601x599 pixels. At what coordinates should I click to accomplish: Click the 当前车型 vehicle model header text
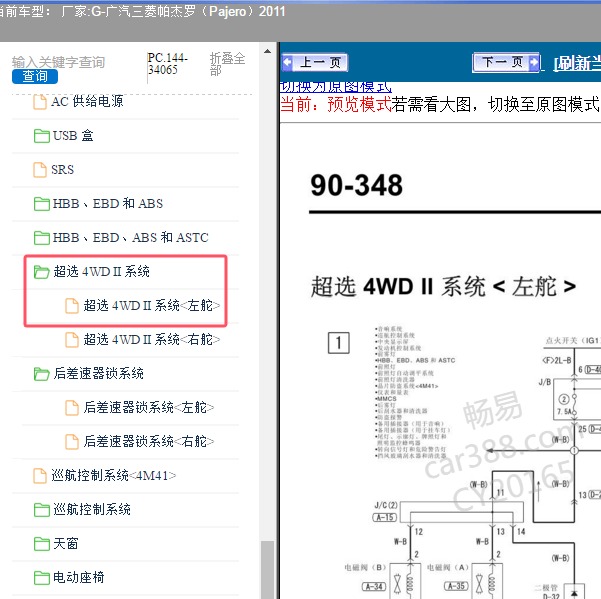pos(143,11)
